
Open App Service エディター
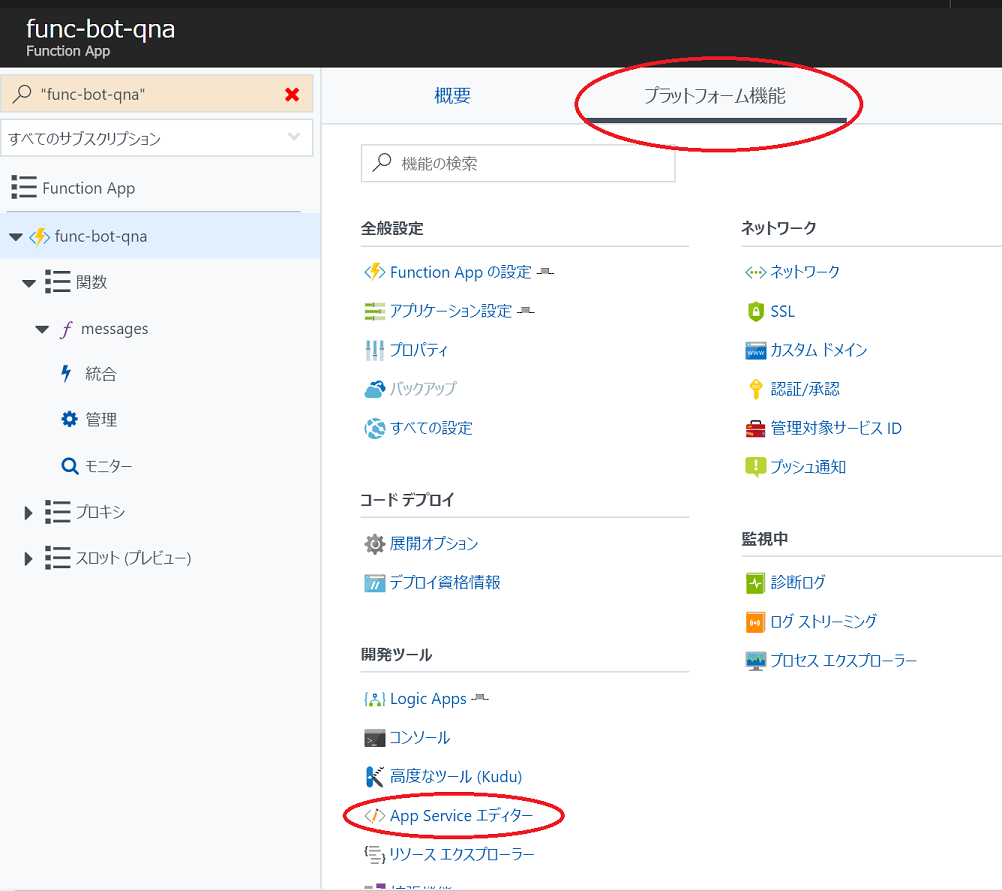461,816
